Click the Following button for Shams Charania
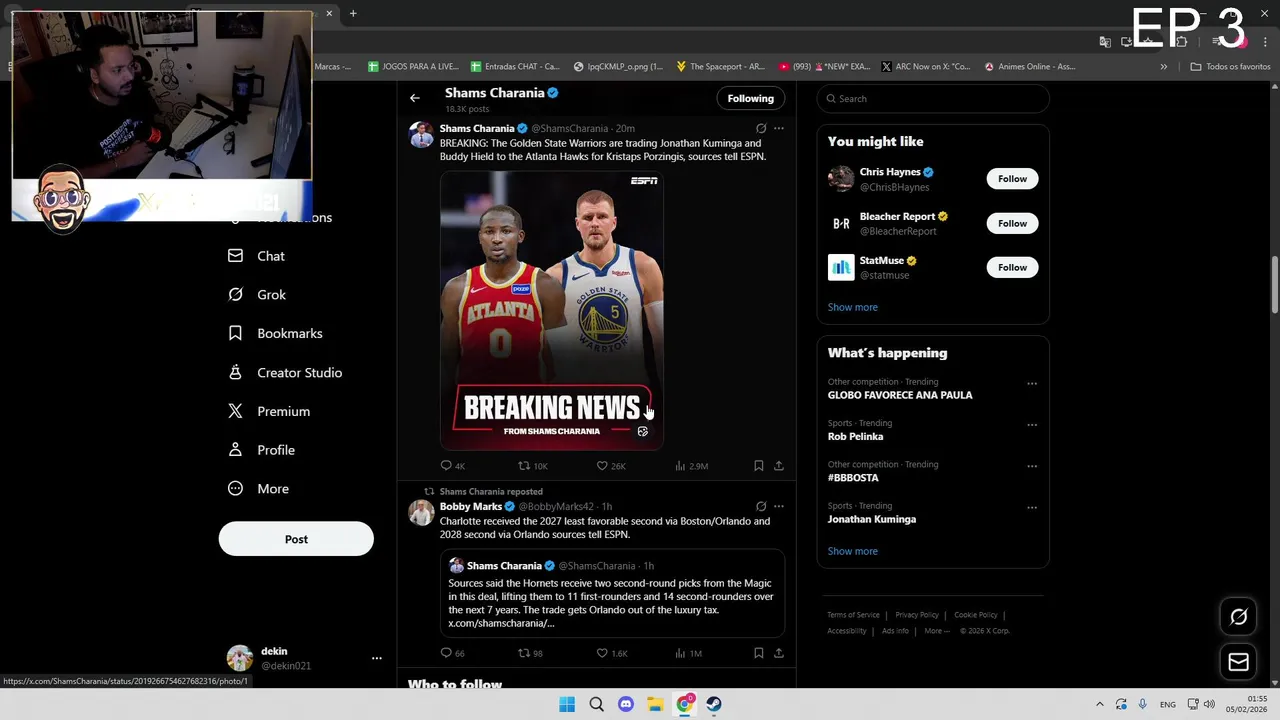Viewport: 1280px width, 720px height. tap(751, 98)
